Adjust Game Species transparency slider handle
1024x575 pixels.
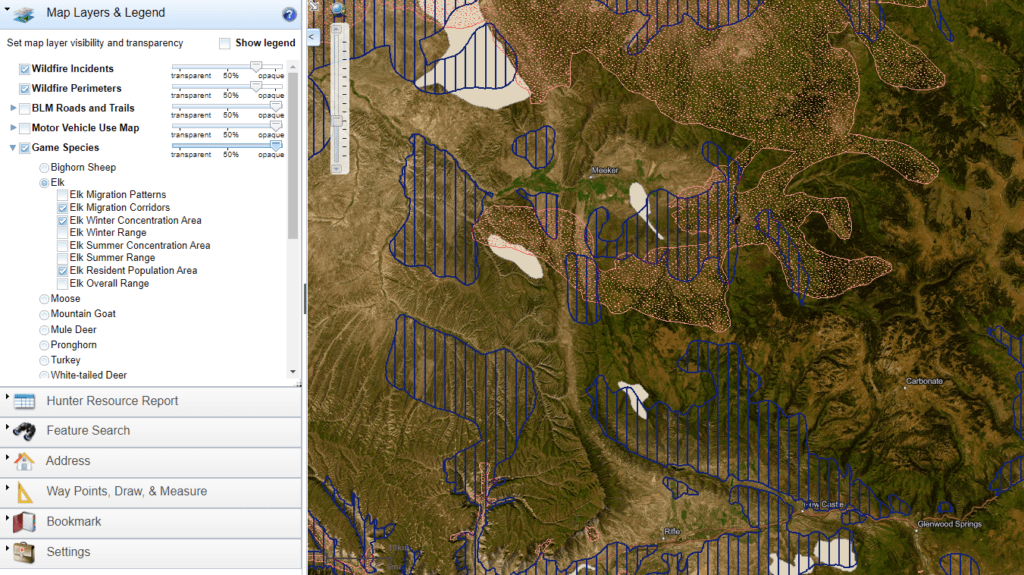pos(276,146)
